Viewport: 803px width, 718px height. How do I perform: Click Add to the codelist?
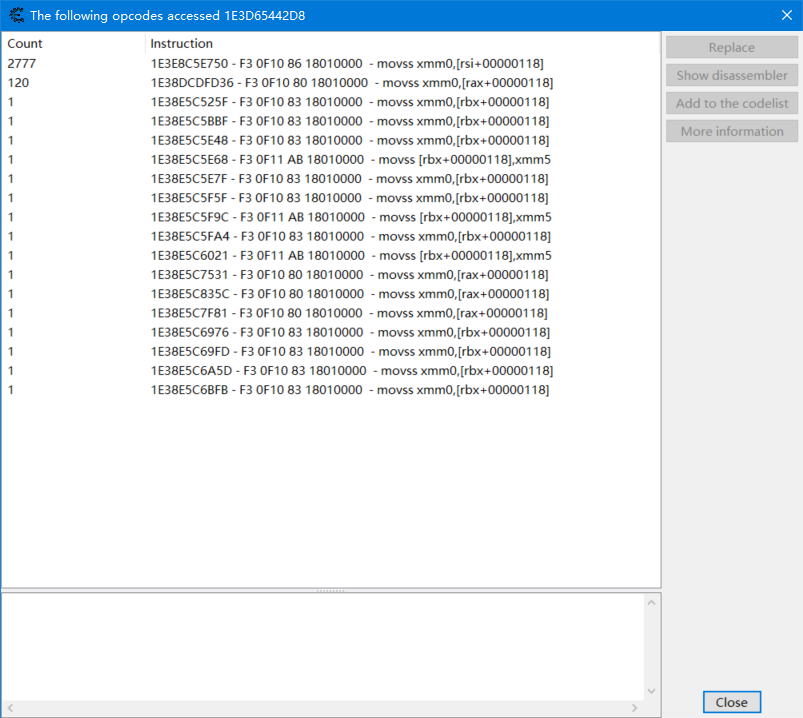click(x=731, y=103)
